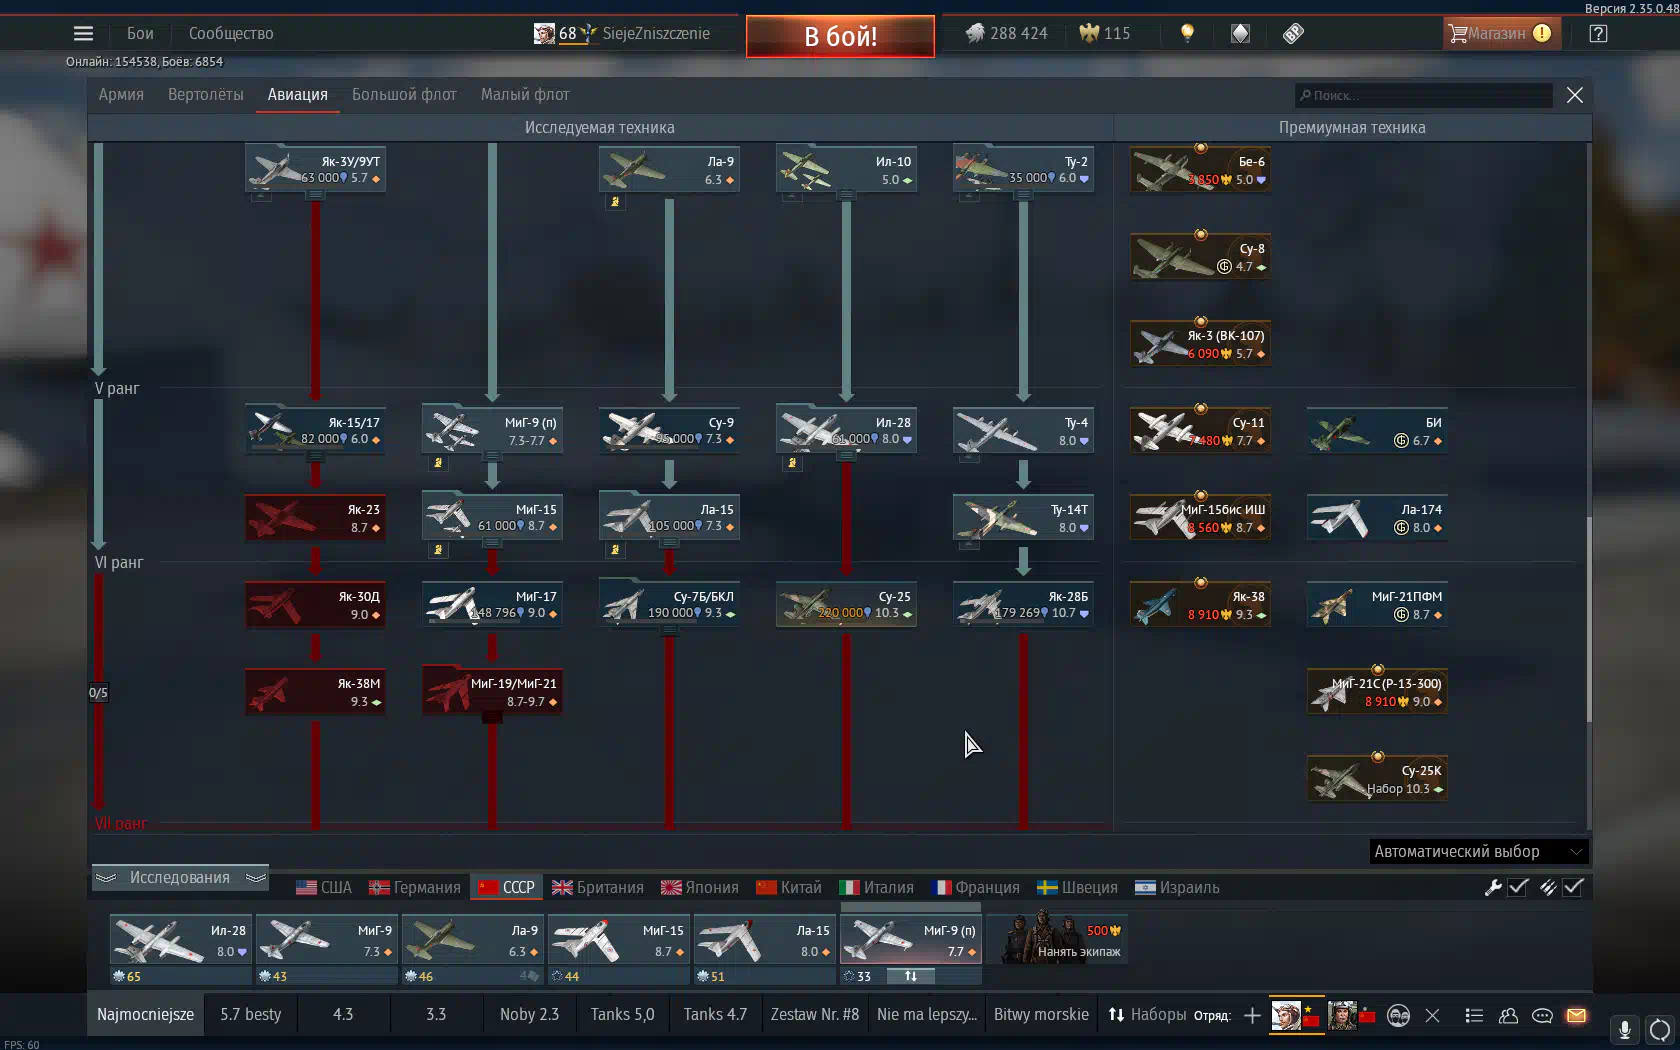Click the Нанять экипаж hire crew slot
The height and width of the screenshot is (1050, 1680).
click(1057, 937)
